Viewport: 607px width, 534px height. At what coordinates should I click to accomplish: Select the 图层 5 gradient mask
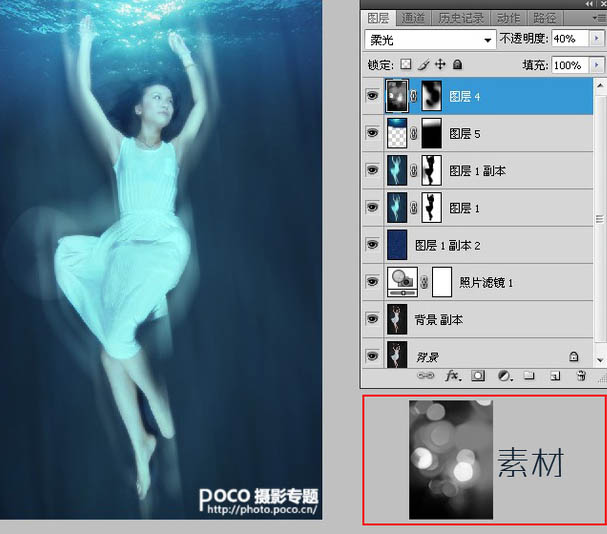431,133
